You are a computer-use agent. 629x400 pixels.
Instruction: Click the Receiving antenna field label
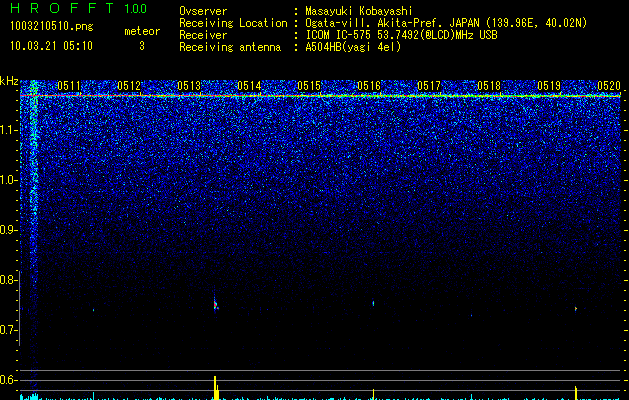pos(230,47)
